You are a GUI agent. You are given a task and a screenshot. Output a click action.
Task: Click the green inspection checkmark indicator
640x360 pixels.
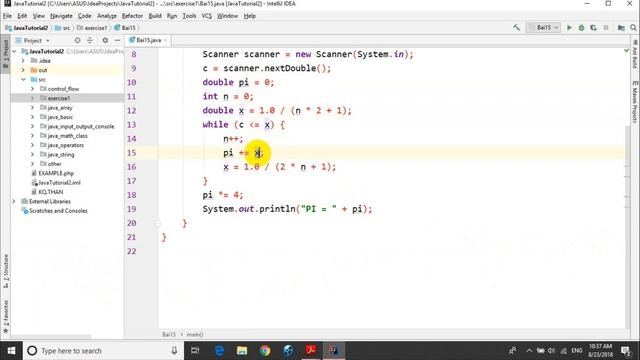point(627,51)
